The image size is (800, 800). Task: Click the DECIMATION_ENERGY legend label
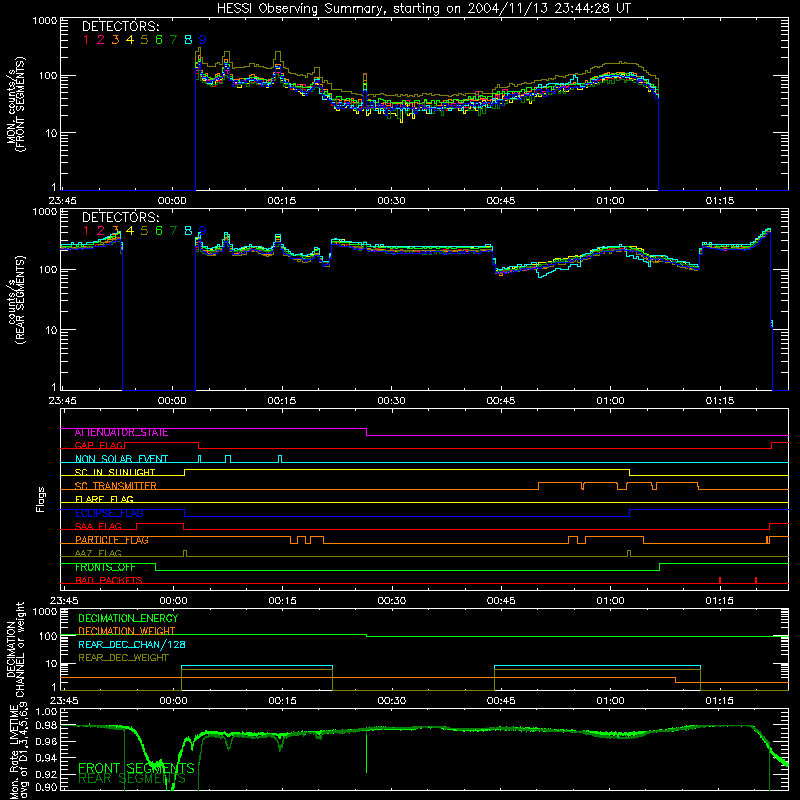coord(128,618)
